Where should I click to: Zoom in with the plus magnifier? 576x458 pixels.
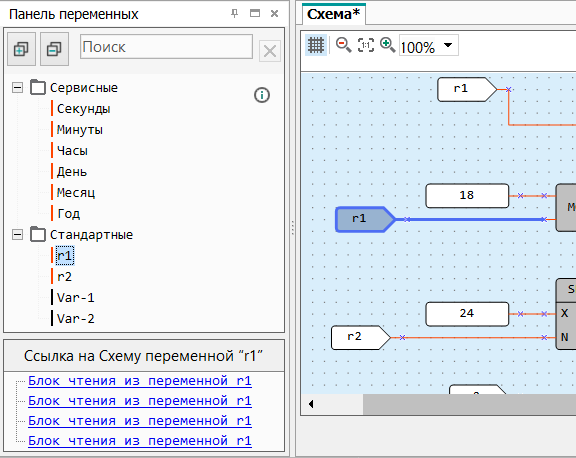point(387,45)
